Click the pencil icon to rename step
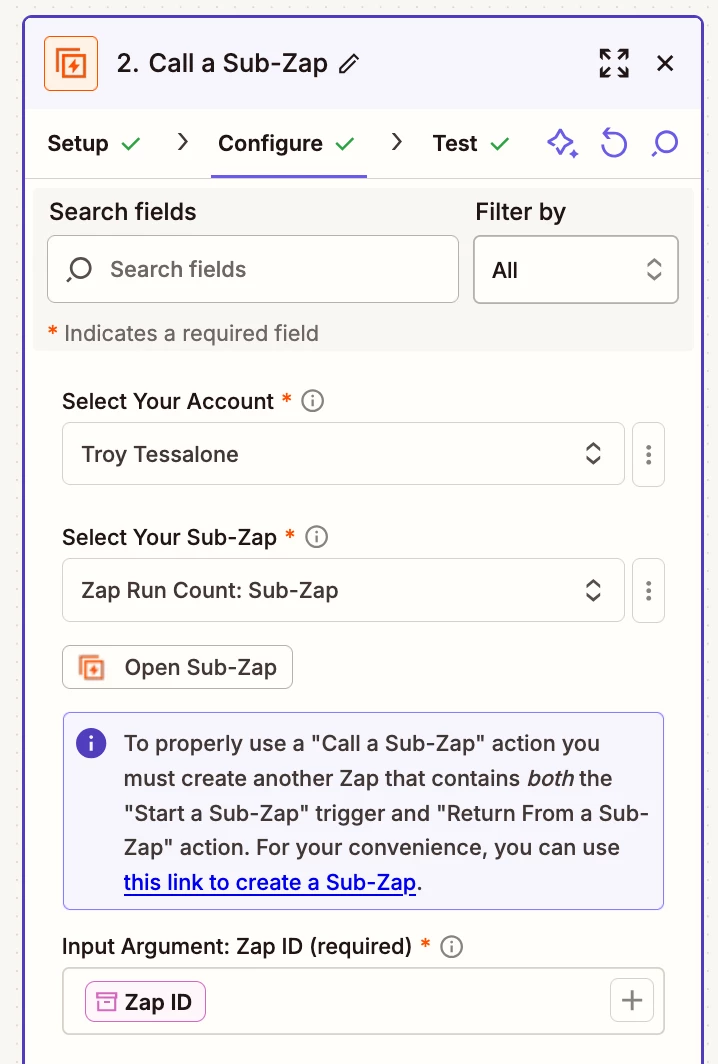 coord(349,64)
